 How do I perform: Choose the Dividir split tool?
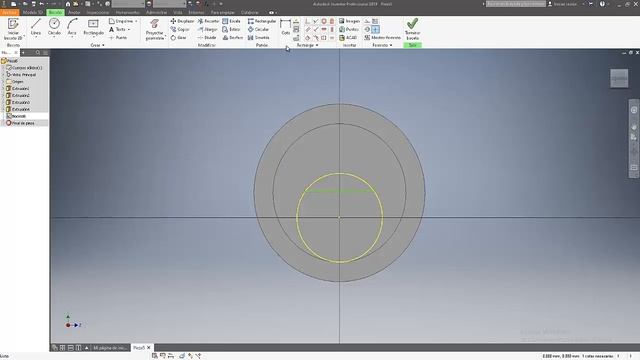(207, 38)
